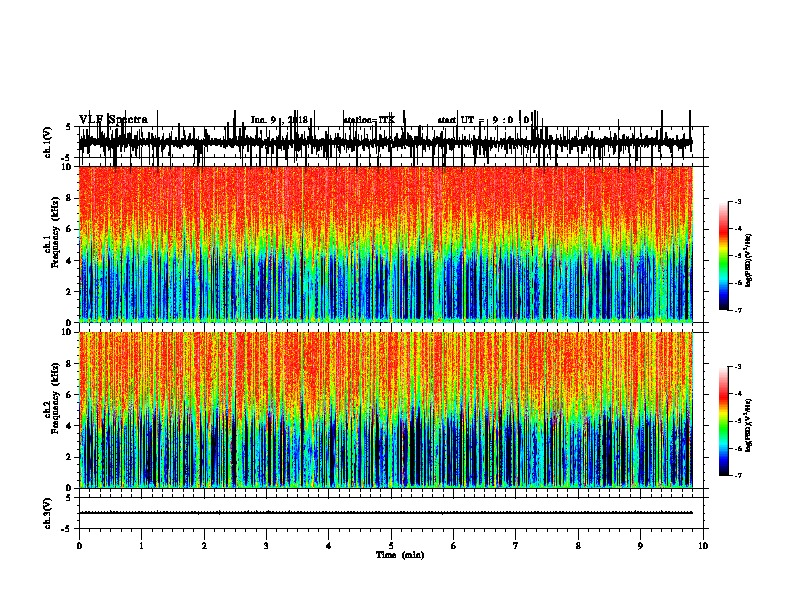Click the 'station=ITK' header label
This screenshot has height=612, width=792.
[369, 120]
